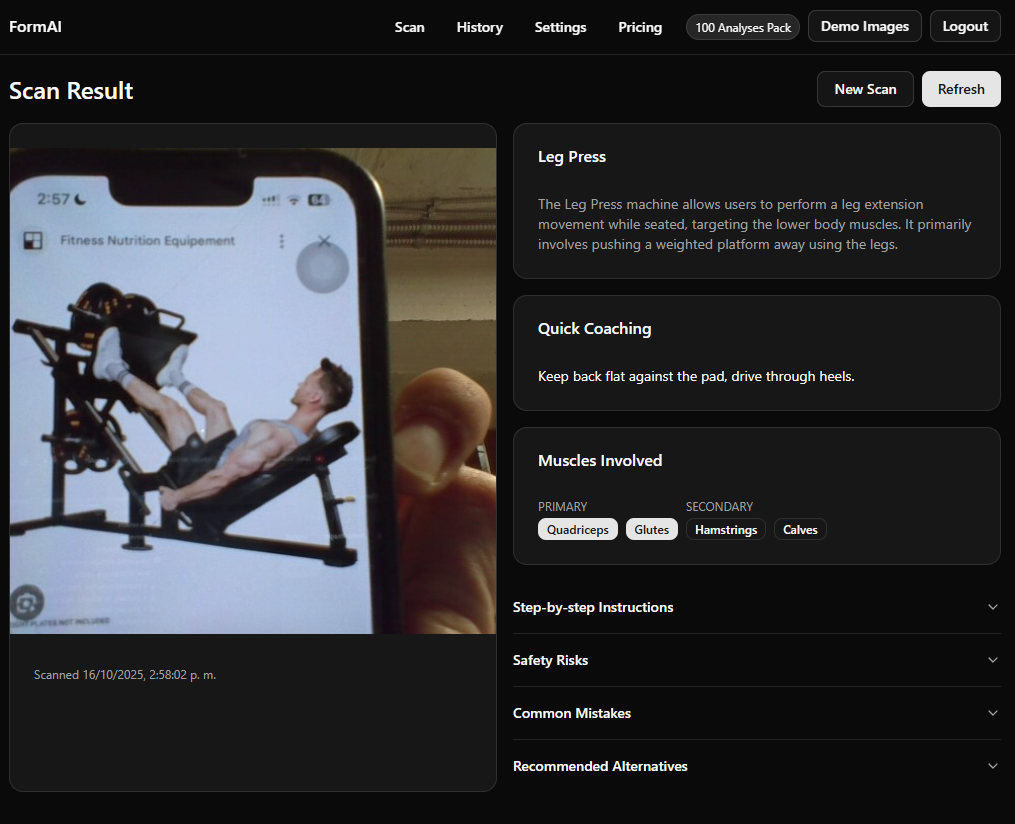Select the Hamstrings secondary tag
This screenshot has height=824, width=1015.
coord(726,530)
